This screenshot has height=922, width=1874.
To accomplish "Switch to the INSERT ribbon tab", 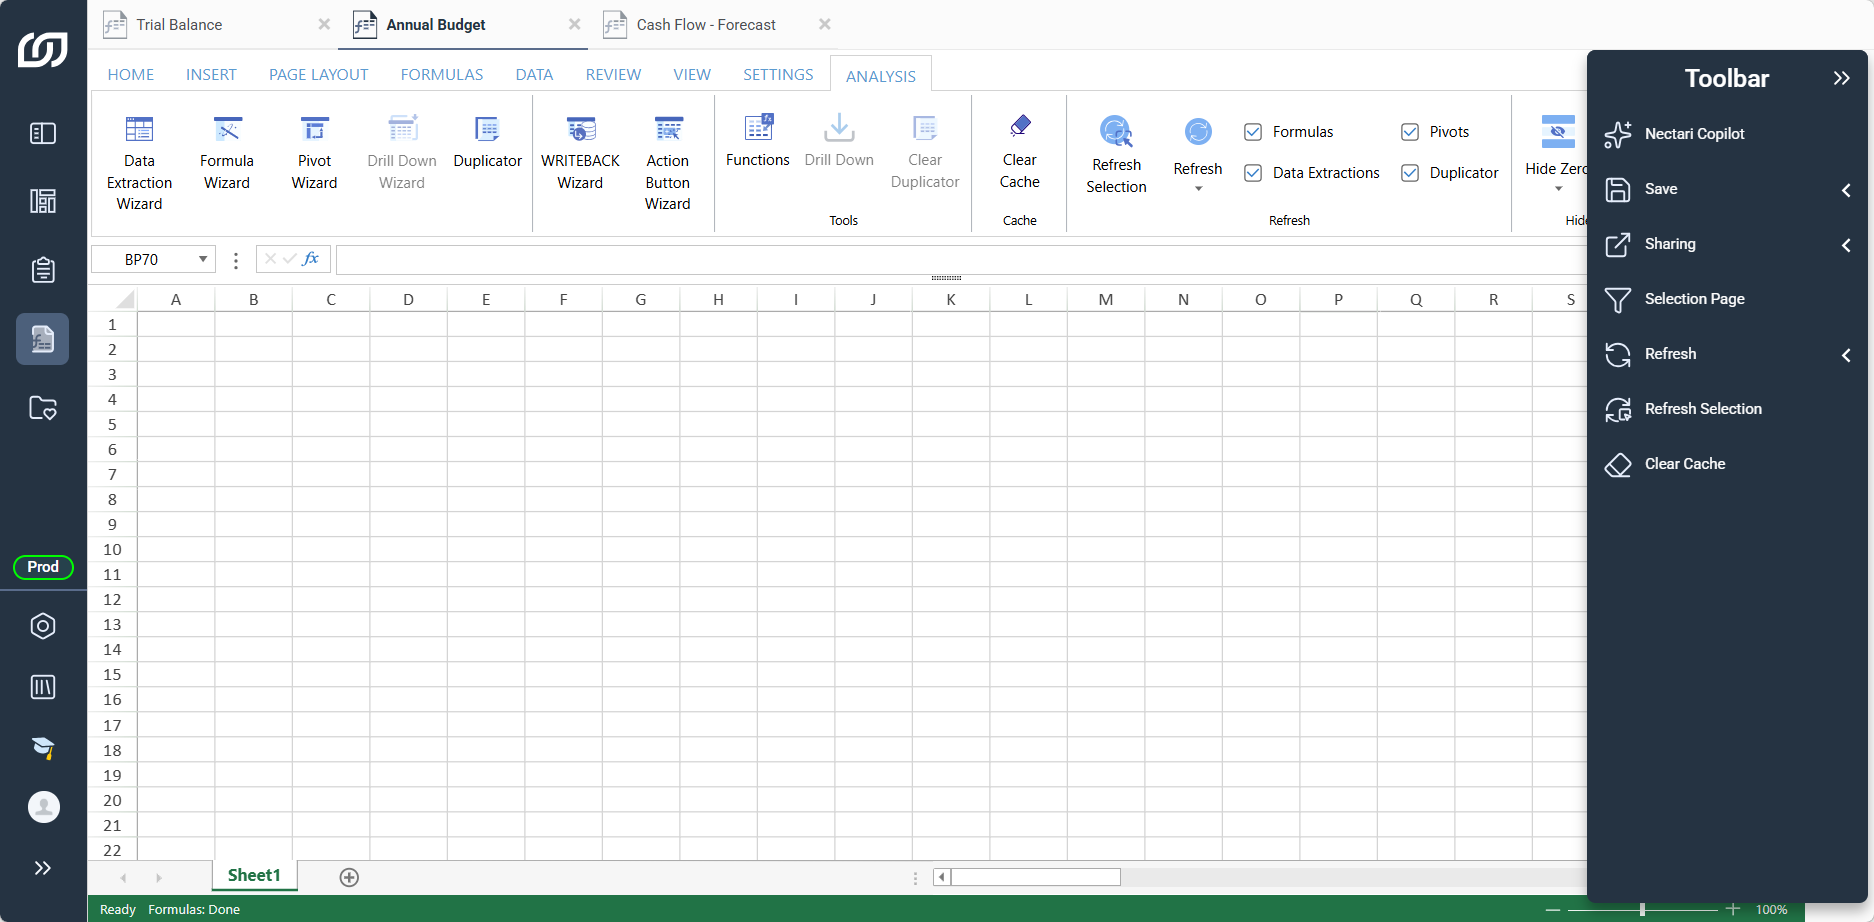I will pyautogui.click(x=211, y=75).
